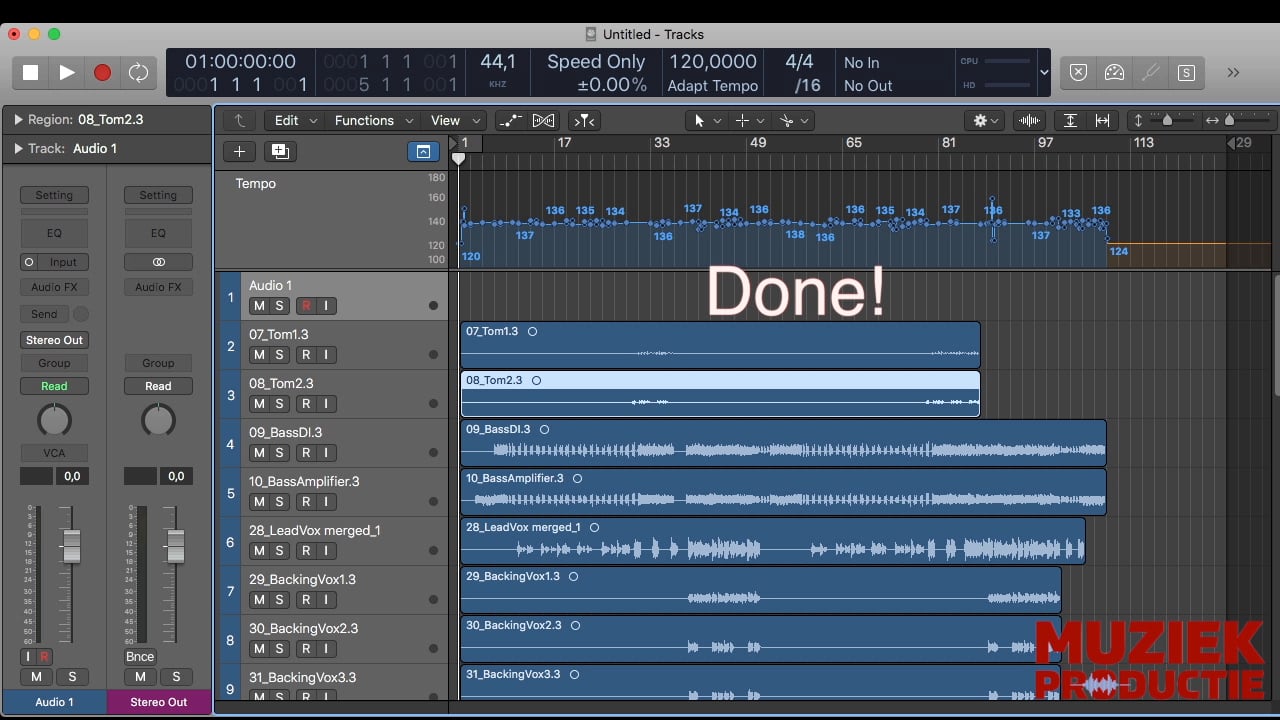This screenshot has width=1280, height=720.
Task: Solo the Stereo Out channel strip
Action: click(176, 677)
